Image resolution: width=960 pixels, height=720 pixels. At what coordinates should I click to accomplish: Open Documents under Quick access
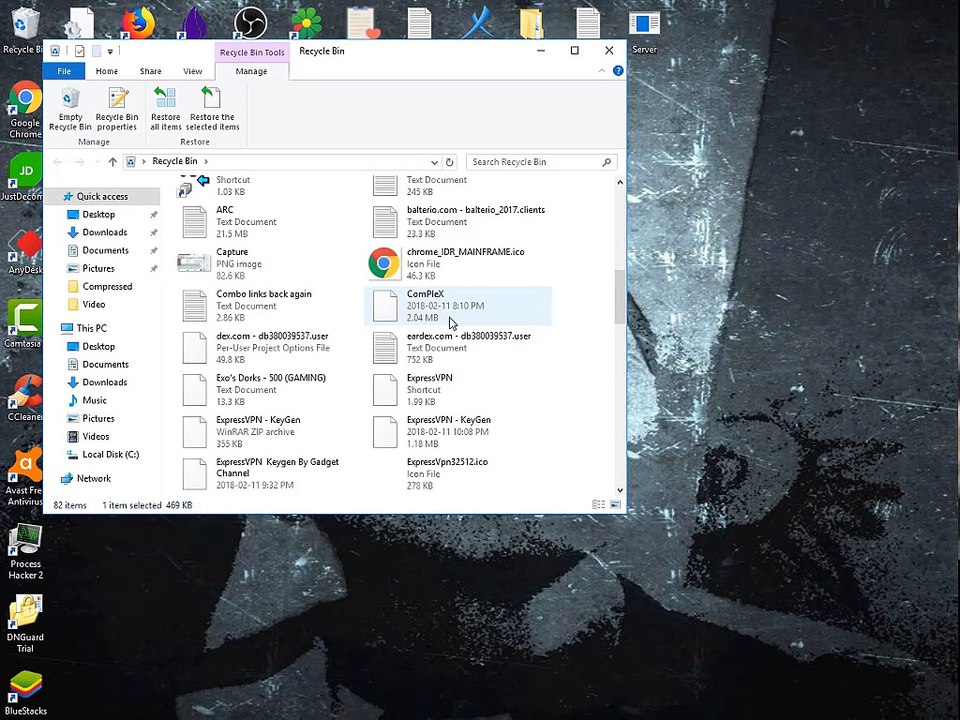click(x=105, y=250)
